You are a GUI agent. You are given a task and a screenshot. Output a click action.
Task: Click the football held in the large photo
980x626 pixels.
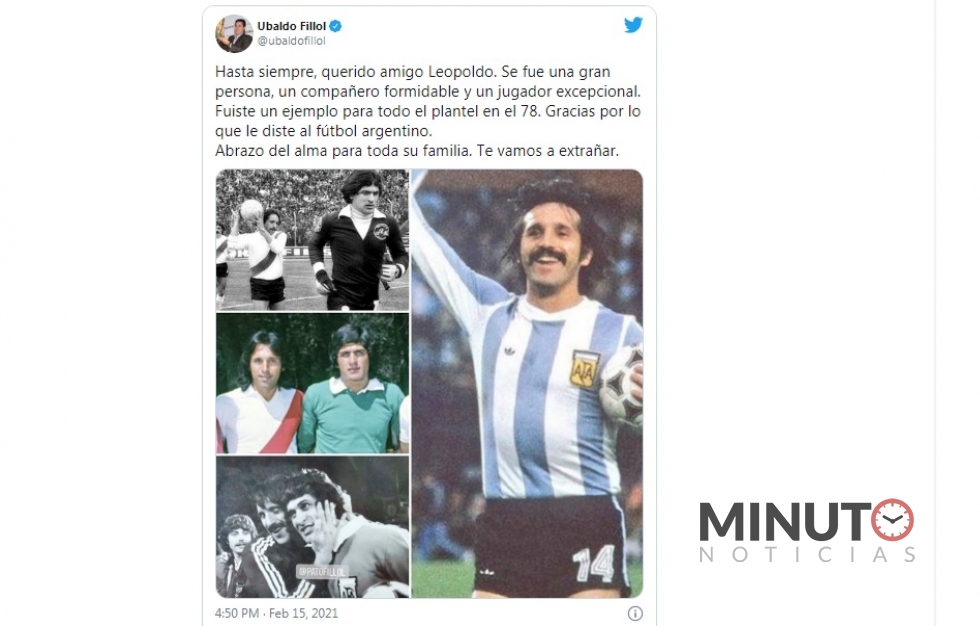pos(622,387)
